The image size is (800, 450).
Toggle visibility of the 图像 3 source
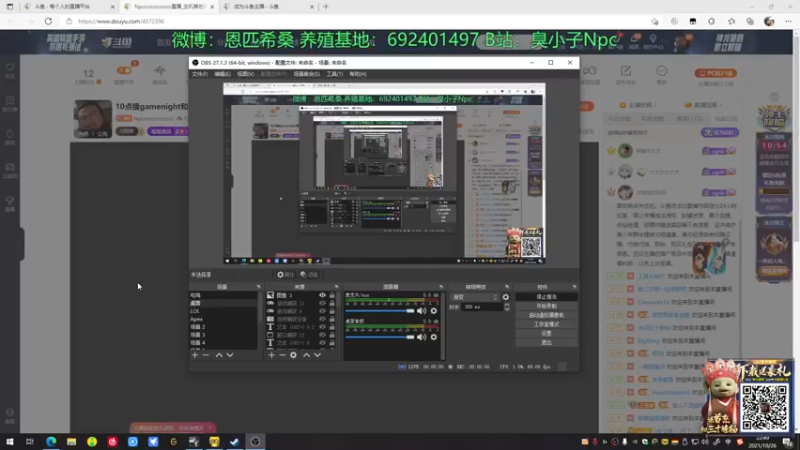[x=322, y=295]
